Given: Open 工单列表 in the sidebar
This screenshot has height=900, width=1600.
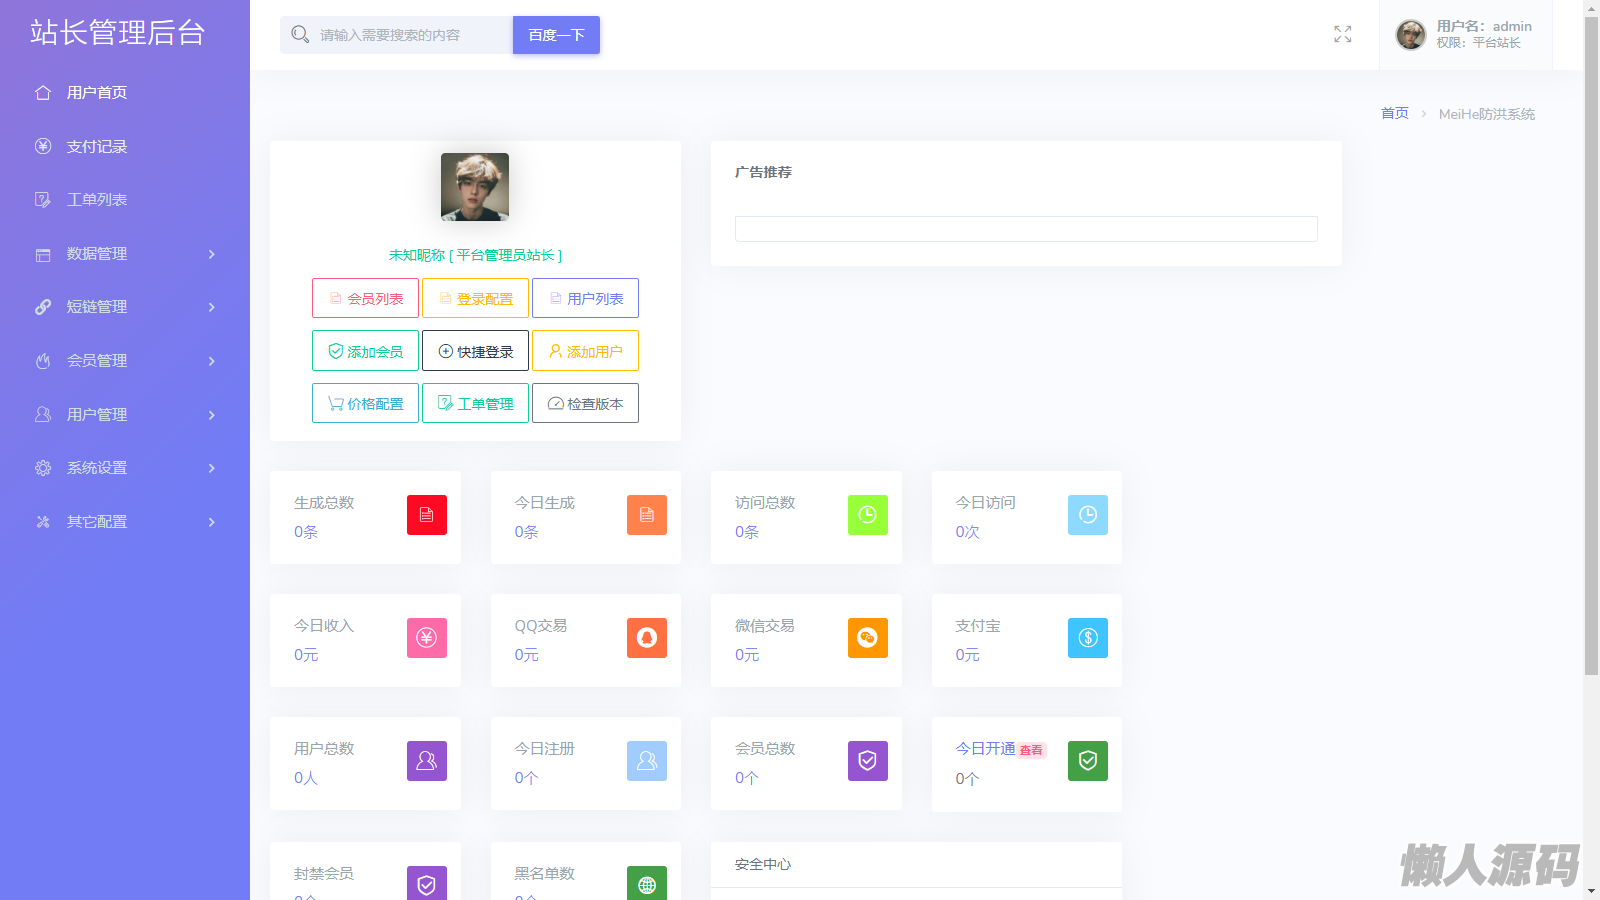Looking at the screenshot, I should (x=125, y=200).
